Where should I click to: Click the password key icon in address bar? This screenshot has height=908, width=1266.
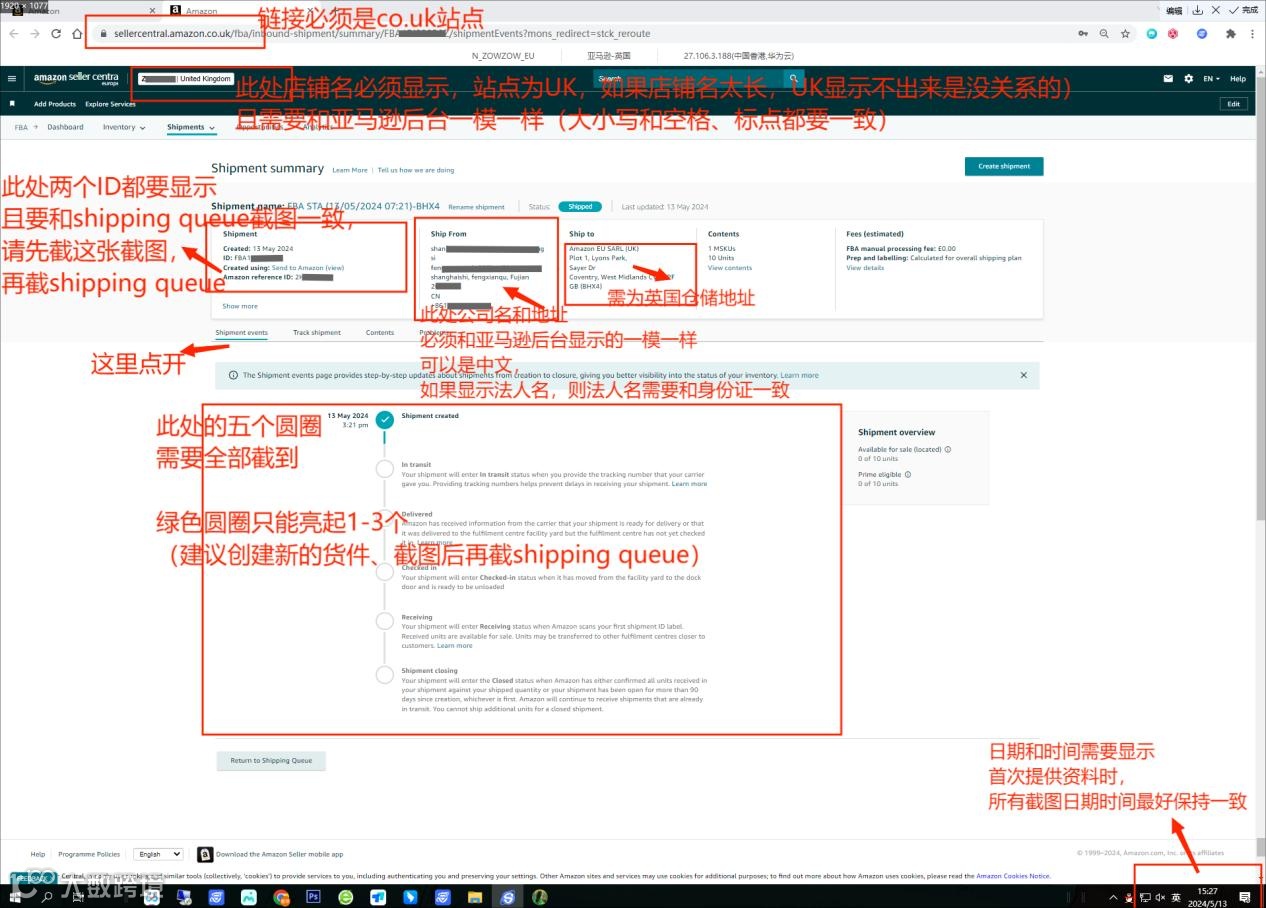[x=1083, y=33]
